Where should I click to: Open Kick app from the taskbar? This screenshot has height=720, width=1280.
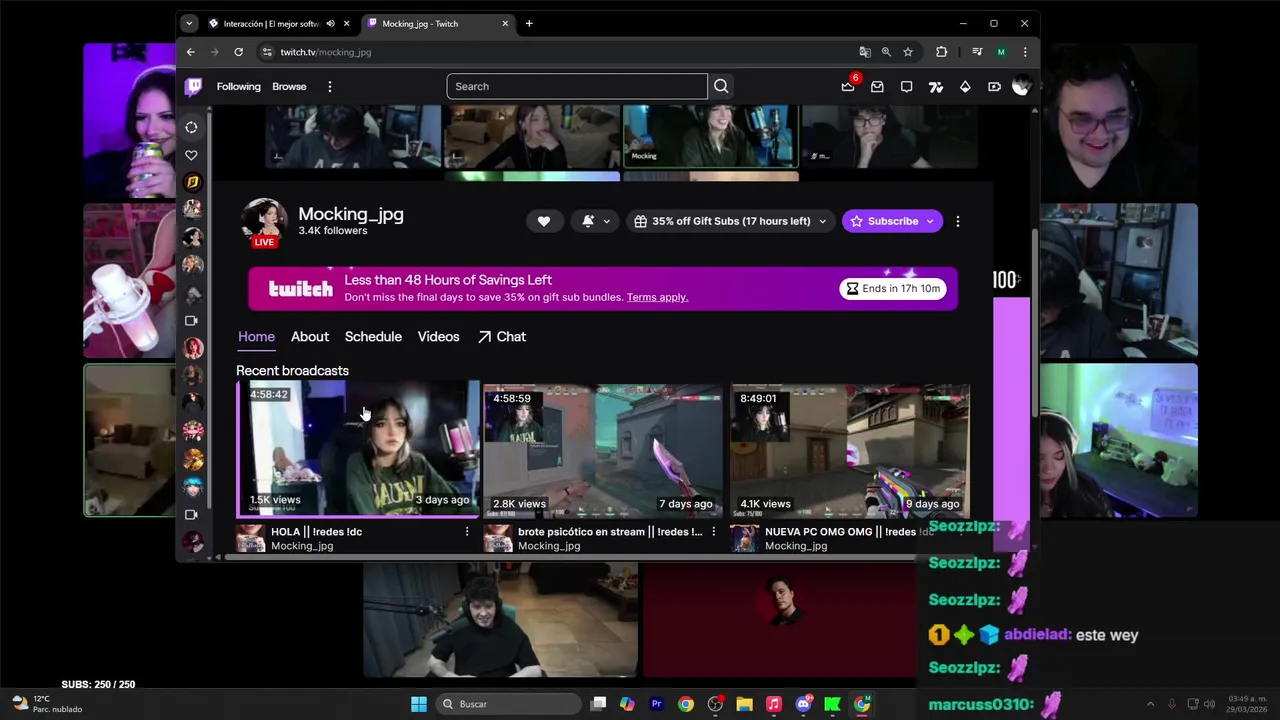[832, 704]
